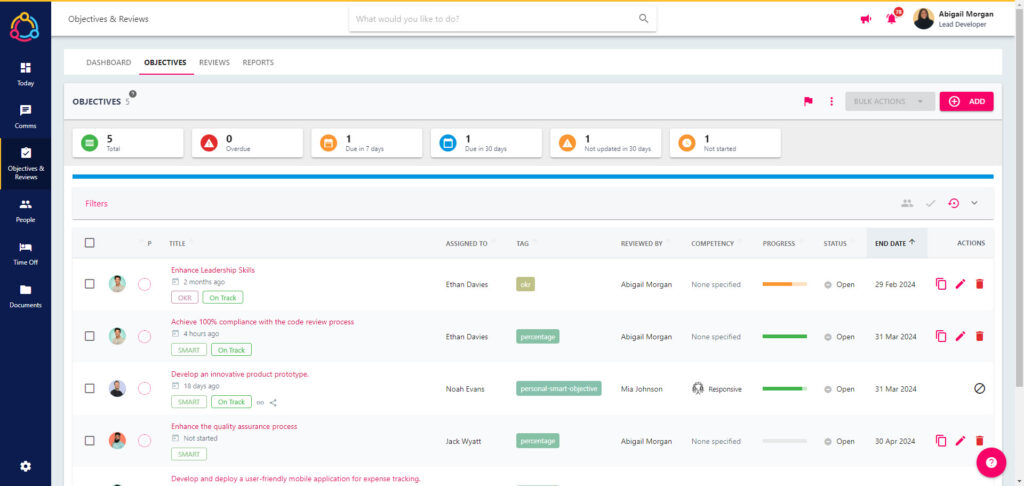The height and width of the screenshot is (486, 1024).
Task: Edit the code review compliance objective
Action: [960, 336]
